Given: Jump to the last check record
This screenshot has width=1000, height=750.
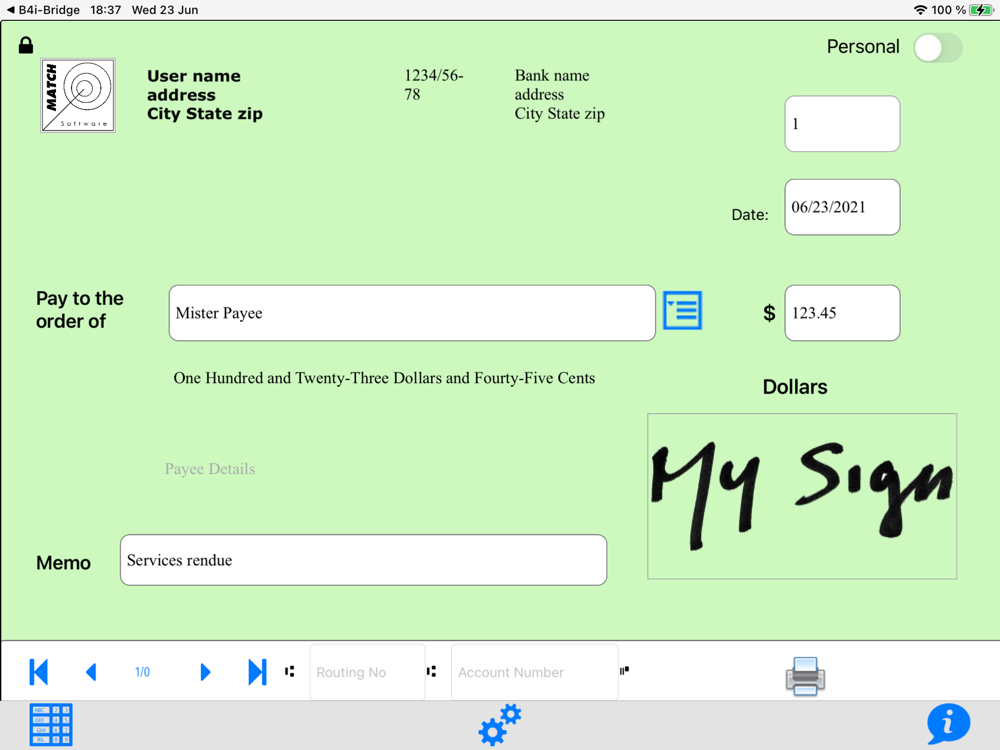Looking at the screenshot, I should pos(257,672).
